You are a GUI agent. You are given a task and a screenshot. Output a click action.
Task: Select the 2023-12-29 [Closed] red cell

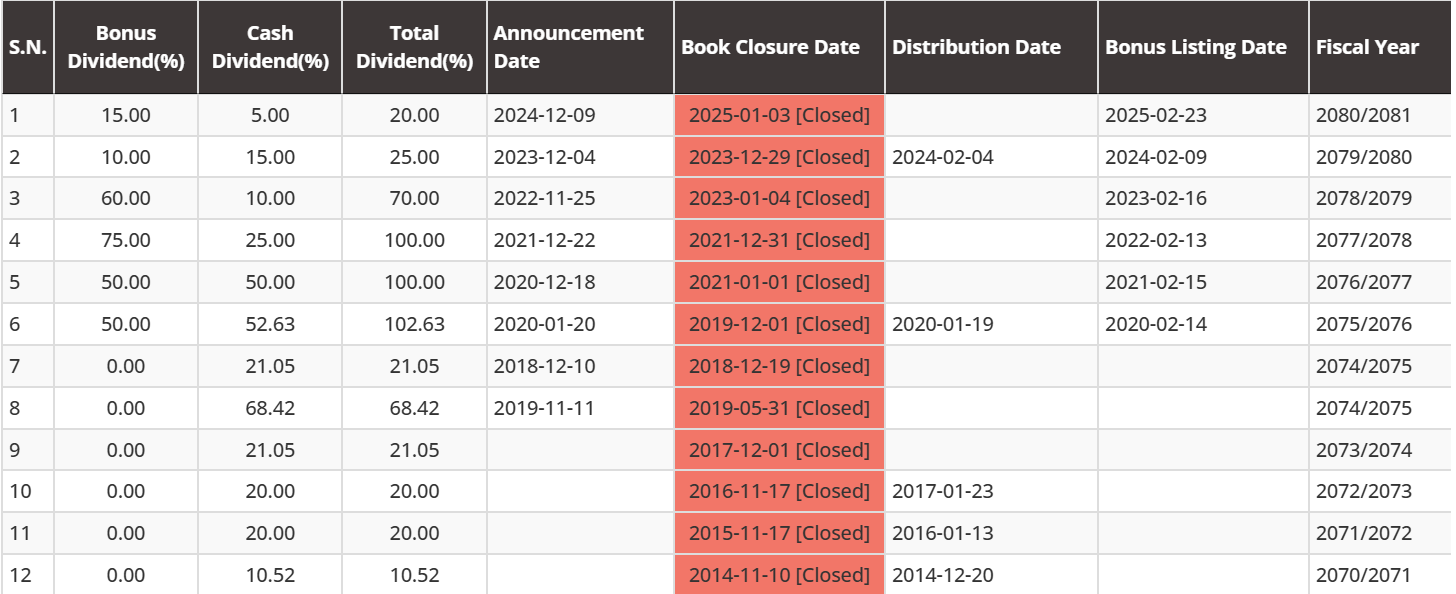pos(779,157)
